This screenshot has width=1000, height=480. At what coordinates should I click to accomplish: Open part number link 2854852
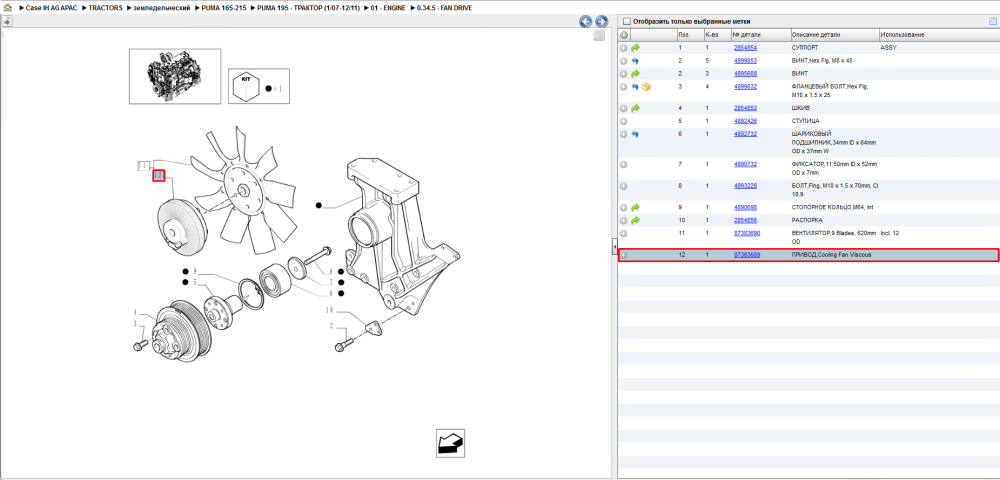(x=746, y=108)
